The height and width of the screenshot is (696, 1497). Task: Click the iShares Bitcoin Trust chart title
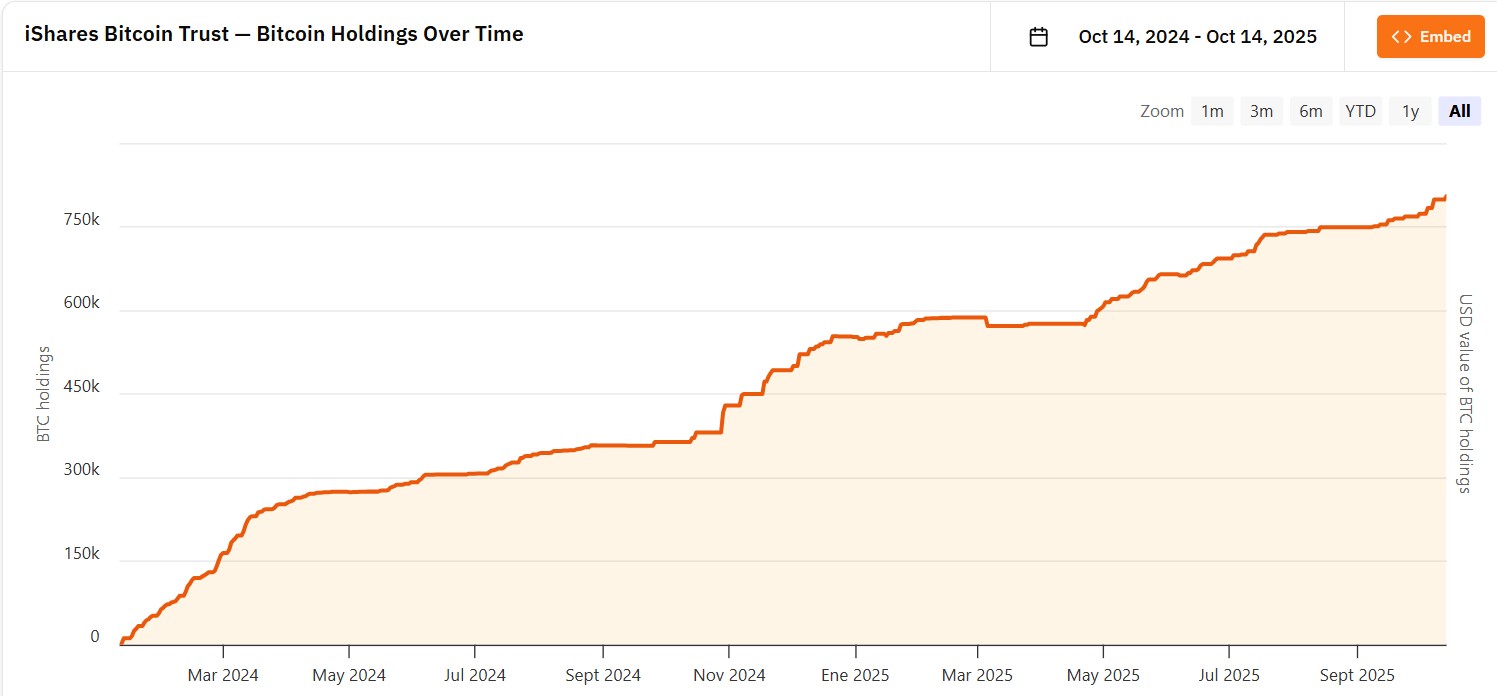274,34
